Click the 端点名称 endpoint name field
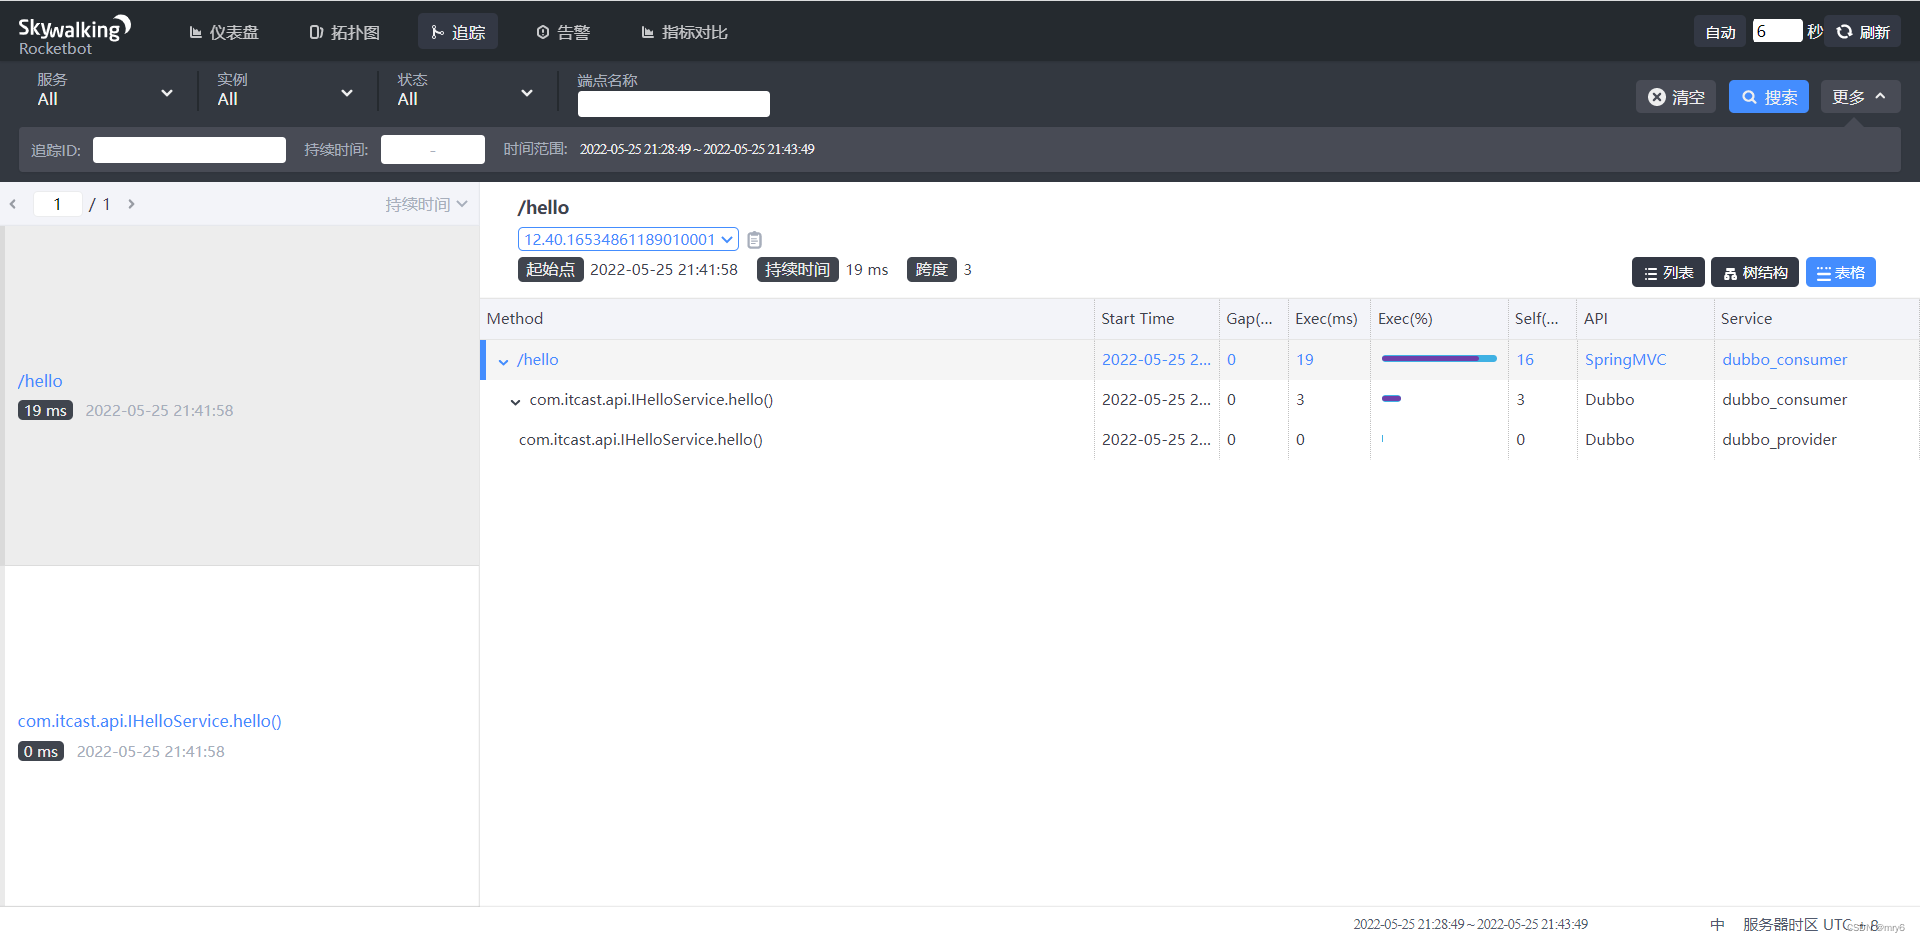The height and width of the screenshot is (942, 1920). (x=674, y=104)
